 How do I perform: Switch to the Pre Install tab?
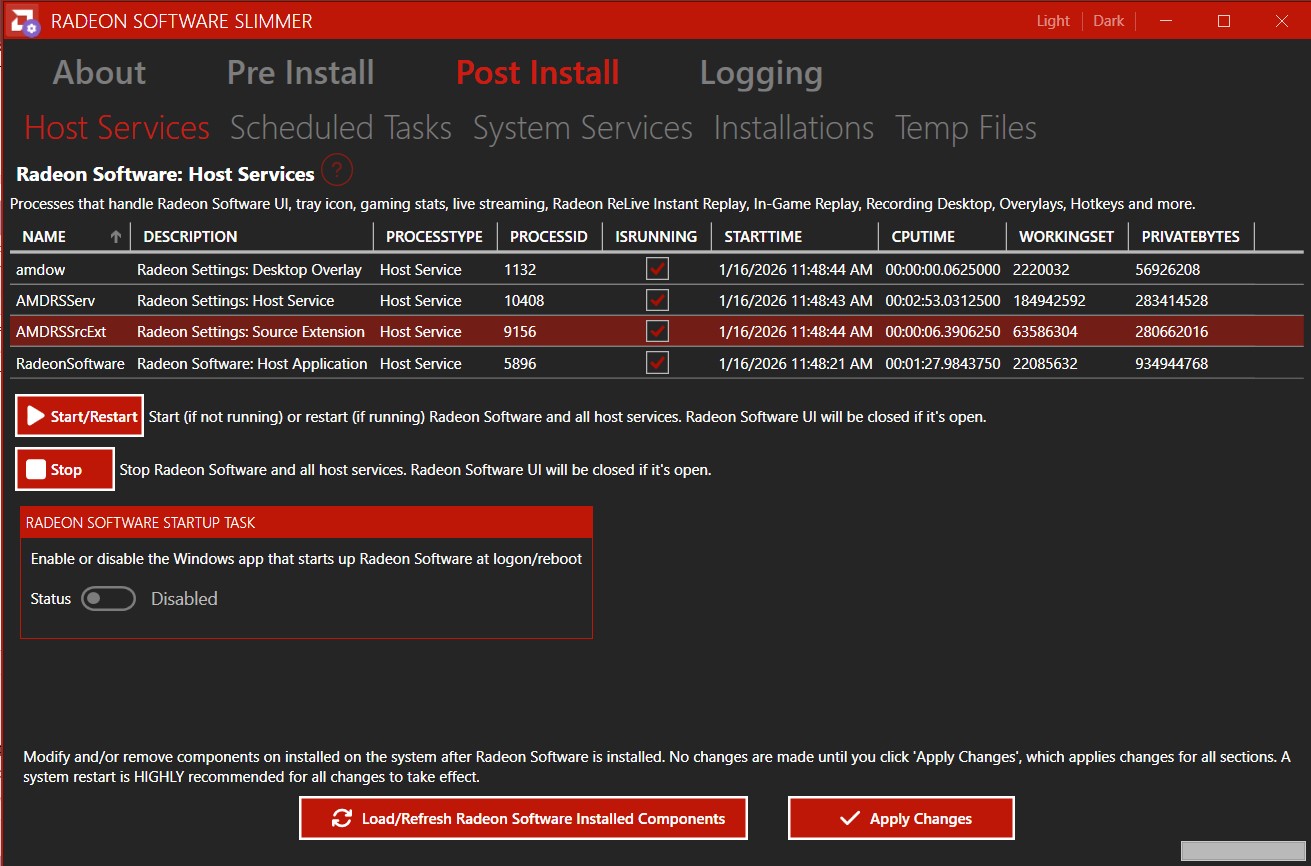(301, 73)
